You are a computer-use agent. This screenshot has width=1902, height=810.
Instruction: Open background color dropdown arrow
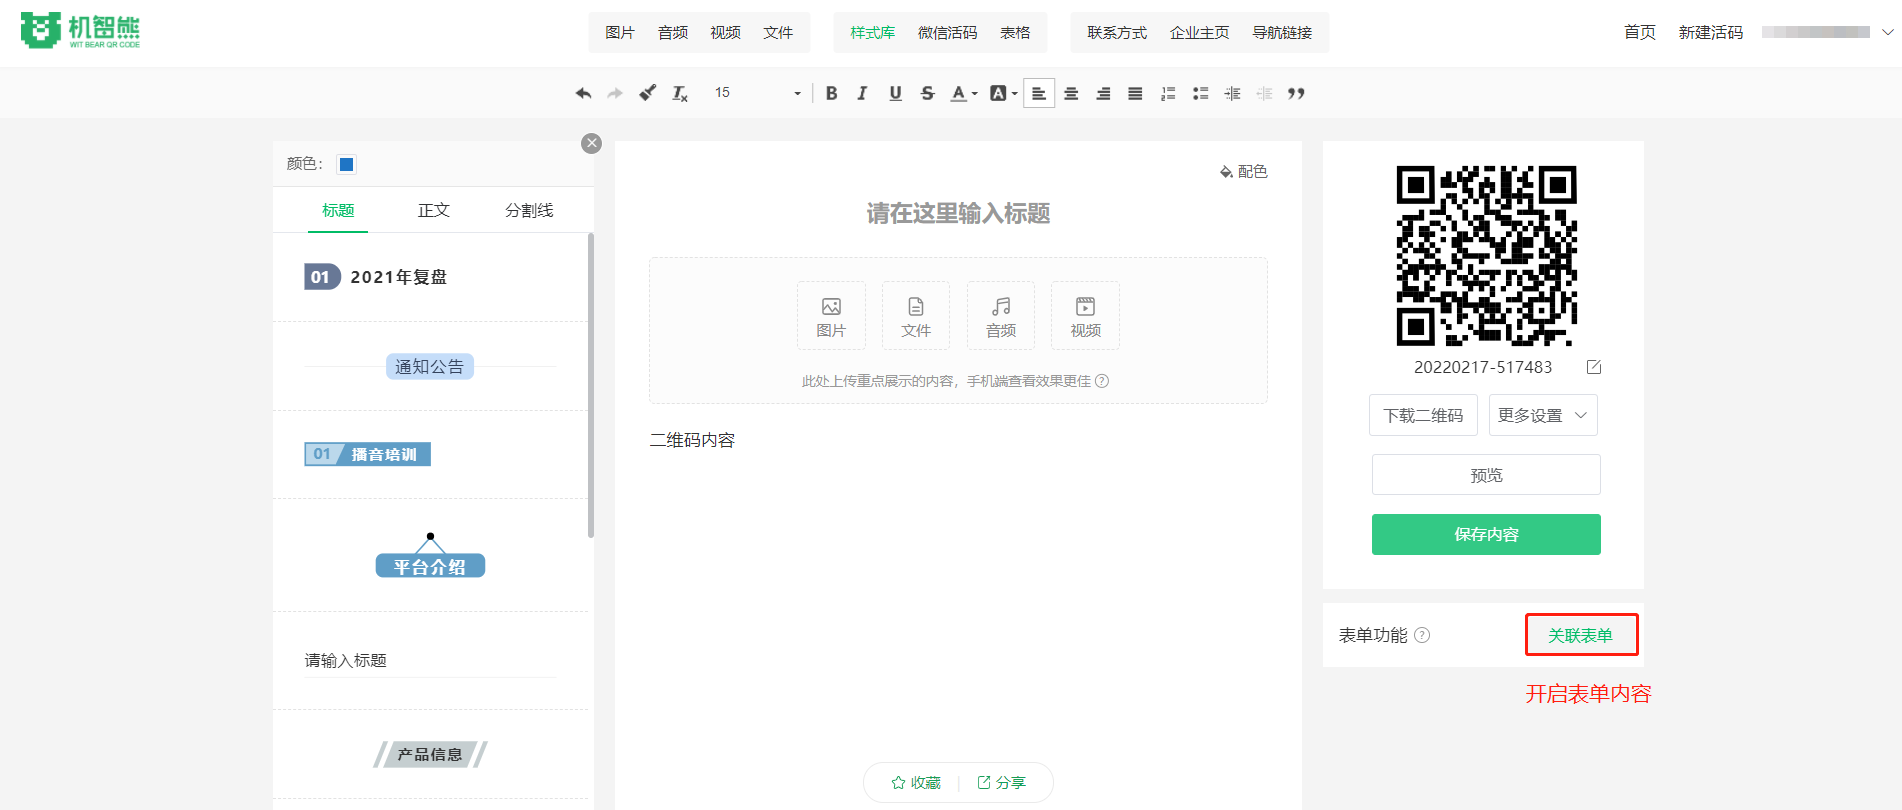click(1014, 94)
